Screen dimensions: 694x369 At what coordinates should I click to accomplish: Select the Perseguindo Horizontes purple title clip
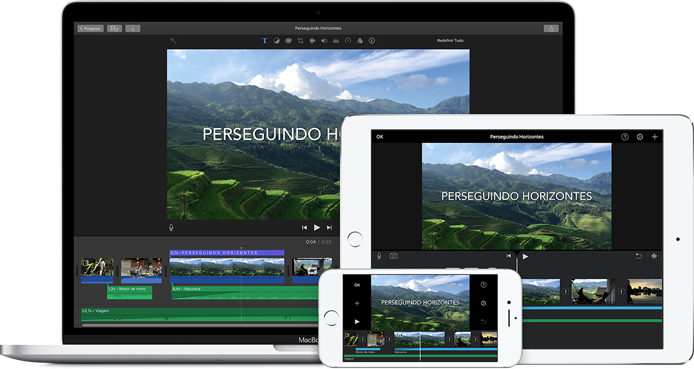tap(227, 253)
